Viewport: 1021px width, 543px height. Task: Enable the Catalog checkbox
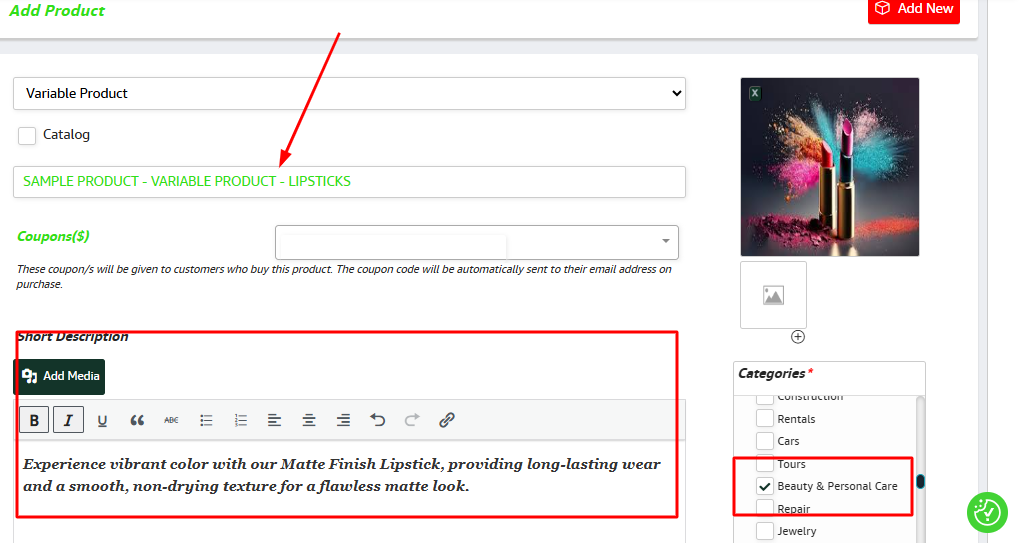point(27,135)
